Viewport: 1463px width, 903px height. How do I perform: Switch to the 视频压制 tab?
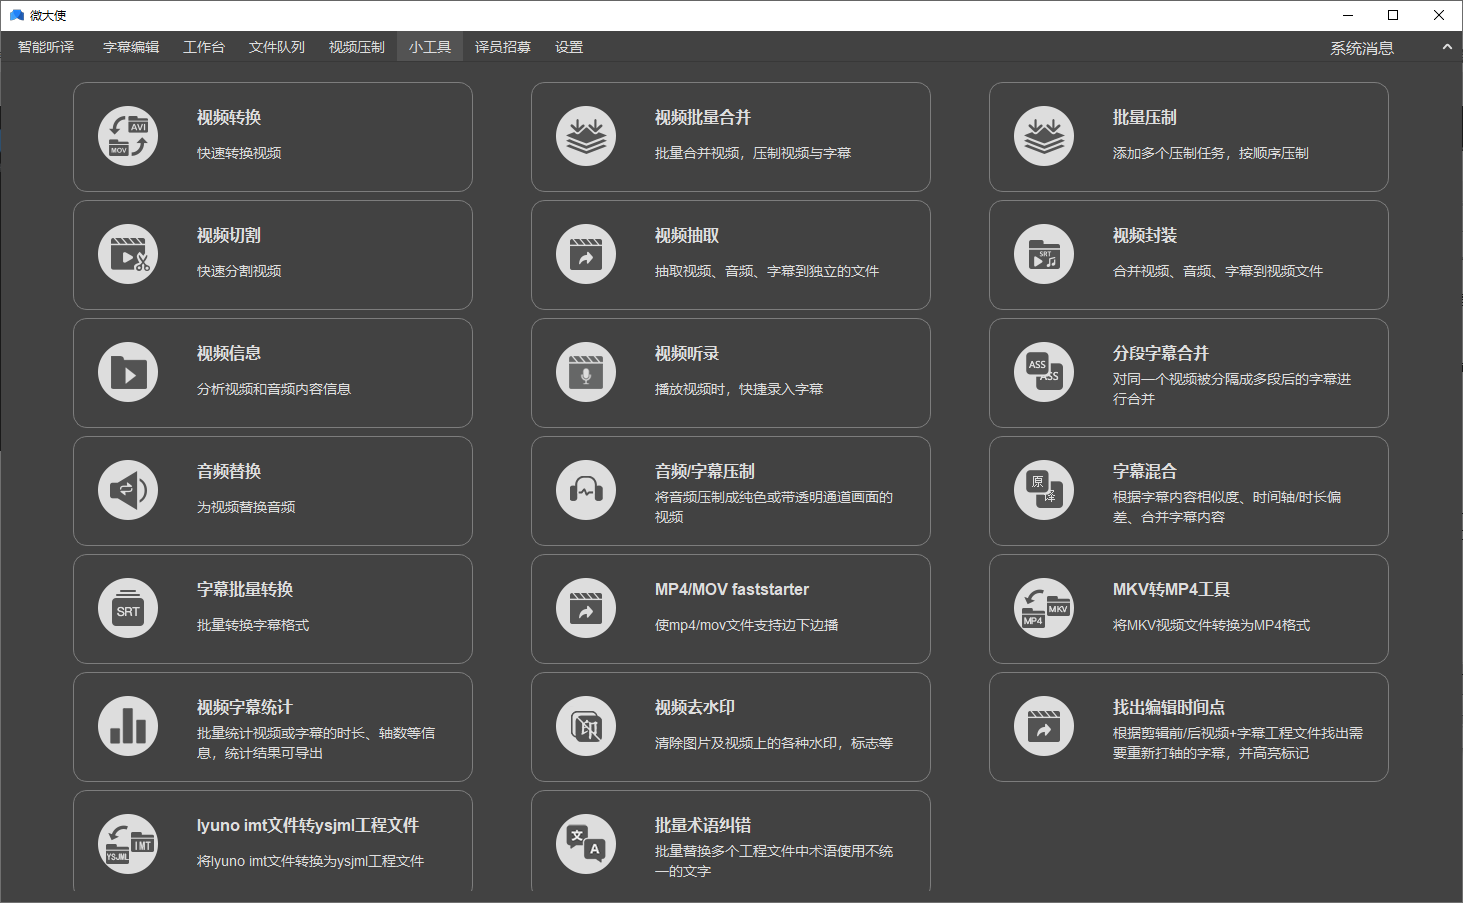[x=357, y=47]
